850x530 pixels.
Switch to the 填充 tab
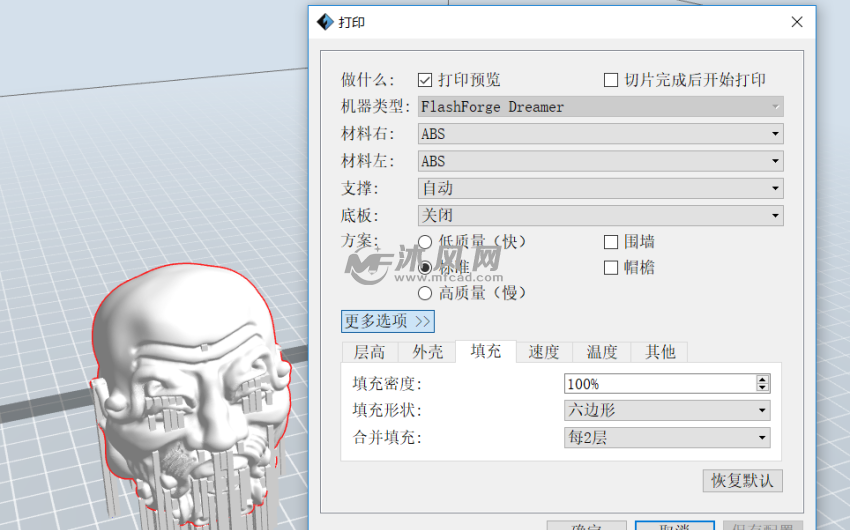tap(486, 351)
